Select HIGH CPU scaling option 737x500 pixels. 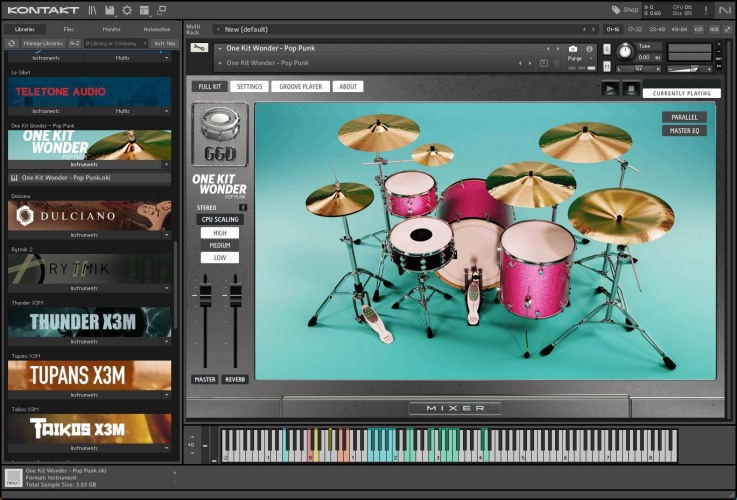(x=219, y=232)
